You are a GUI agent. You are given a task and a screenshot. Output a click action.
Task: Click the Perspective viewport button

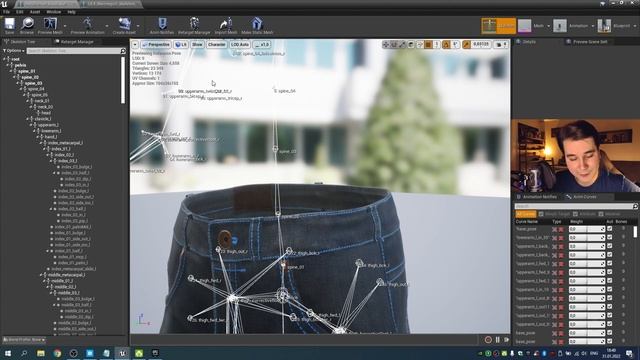pos(156,44)
